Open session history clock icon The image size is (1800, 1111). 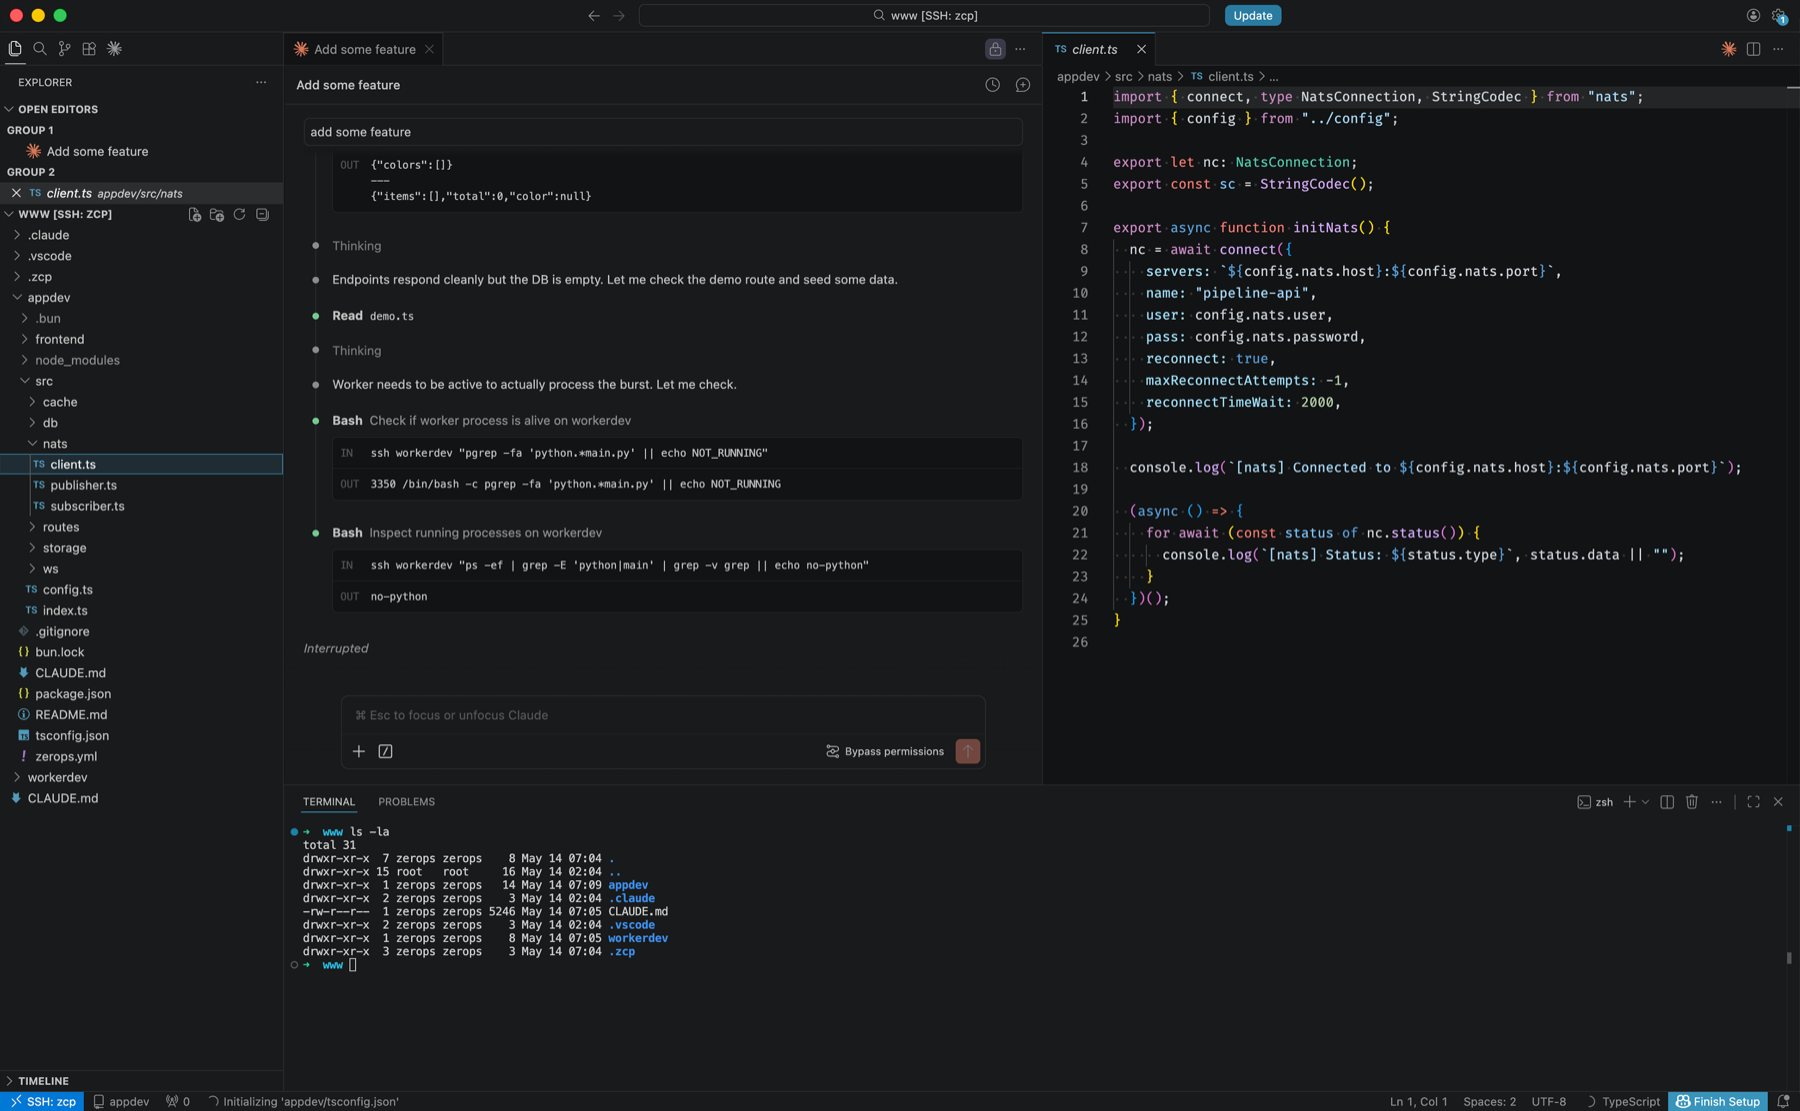pyautogui.click(x=992, y=85)
